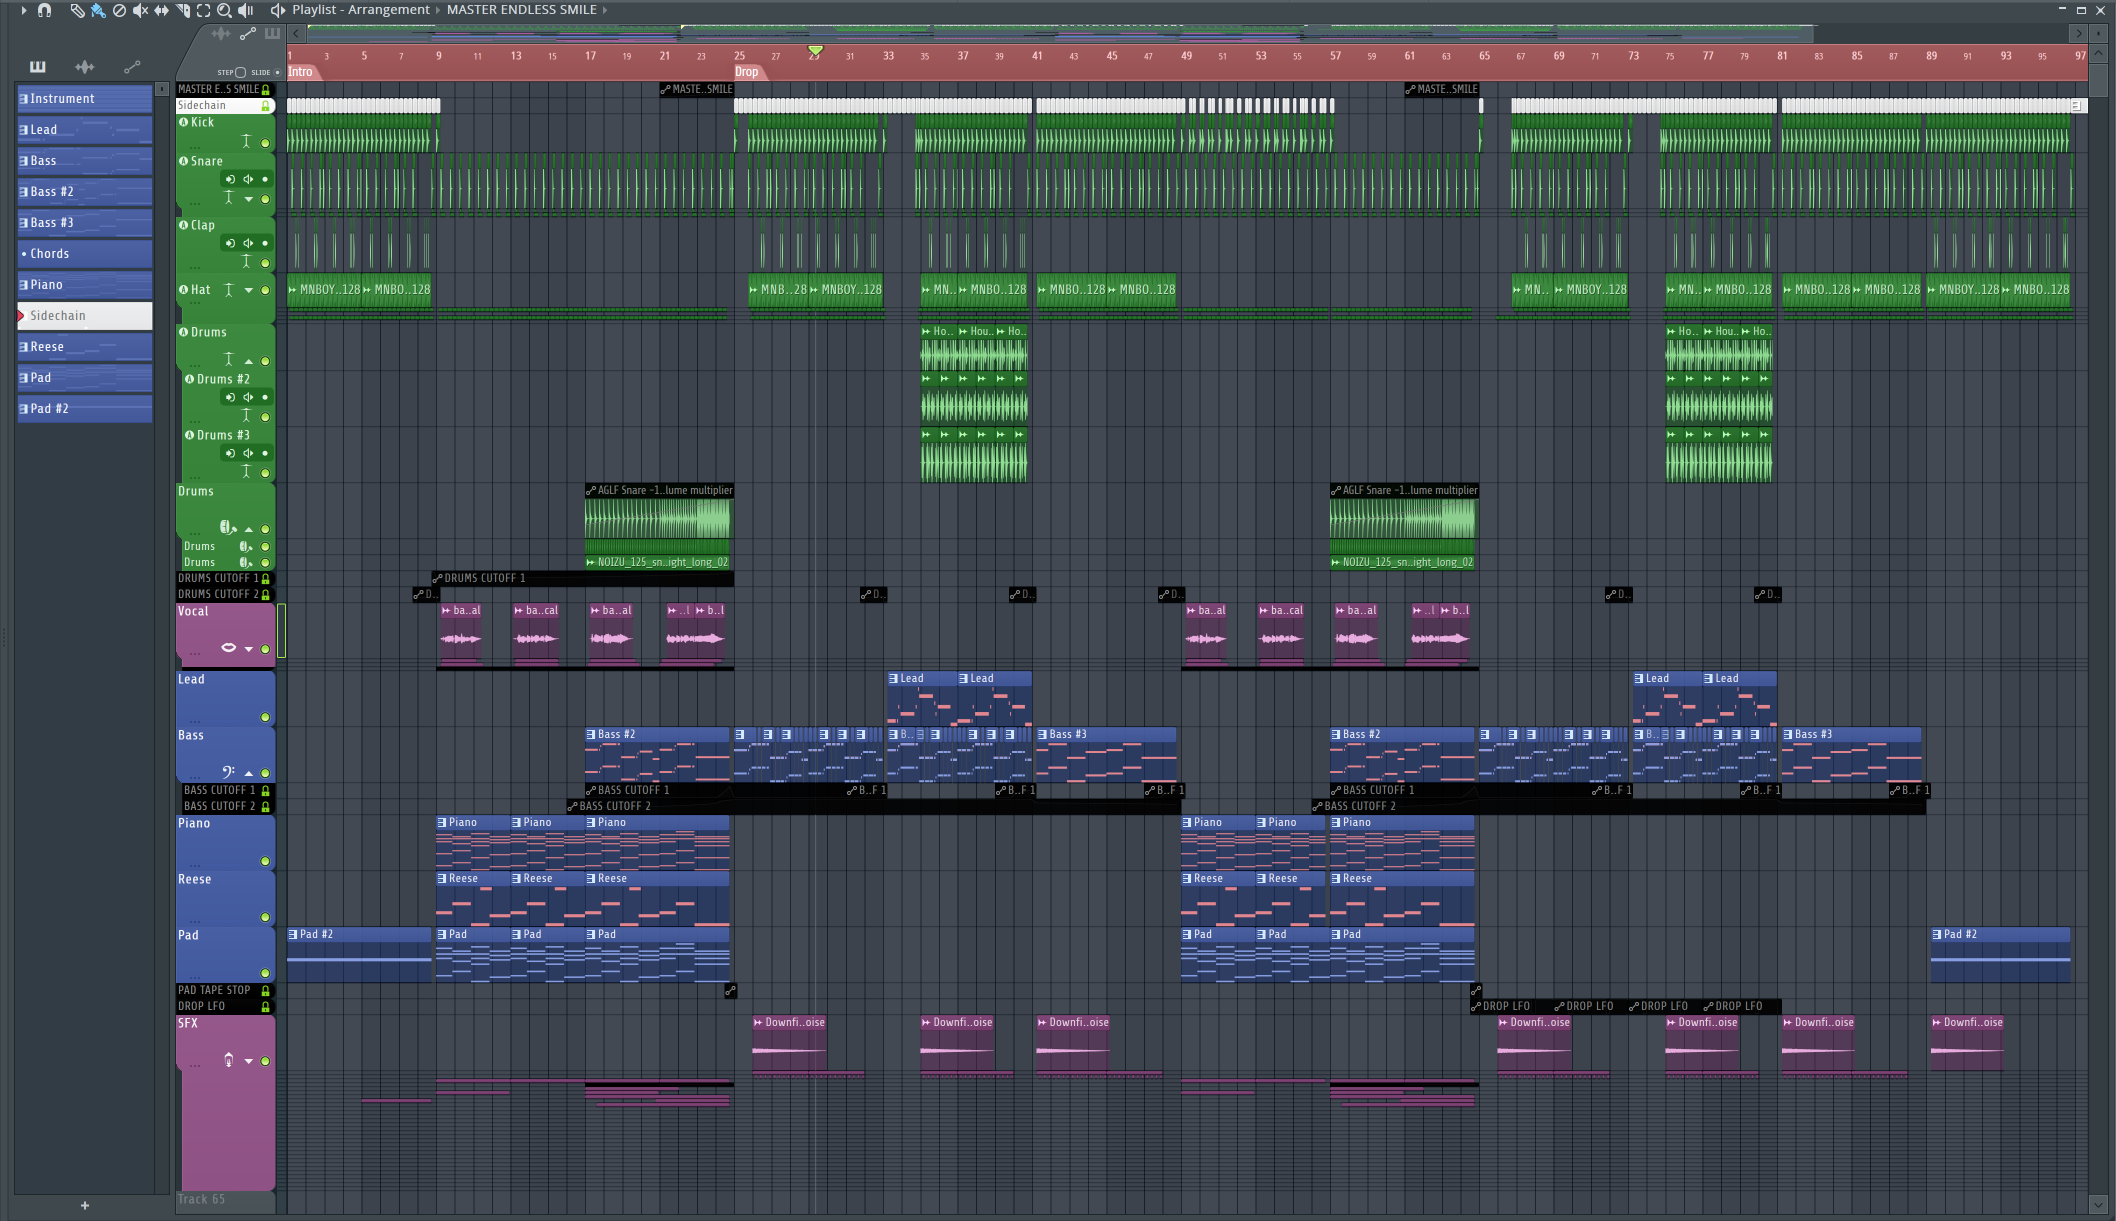This screenshot has width=2116, height=1221.
Task: Click the green playhead position marker
Action: click(x=816, y=50)
